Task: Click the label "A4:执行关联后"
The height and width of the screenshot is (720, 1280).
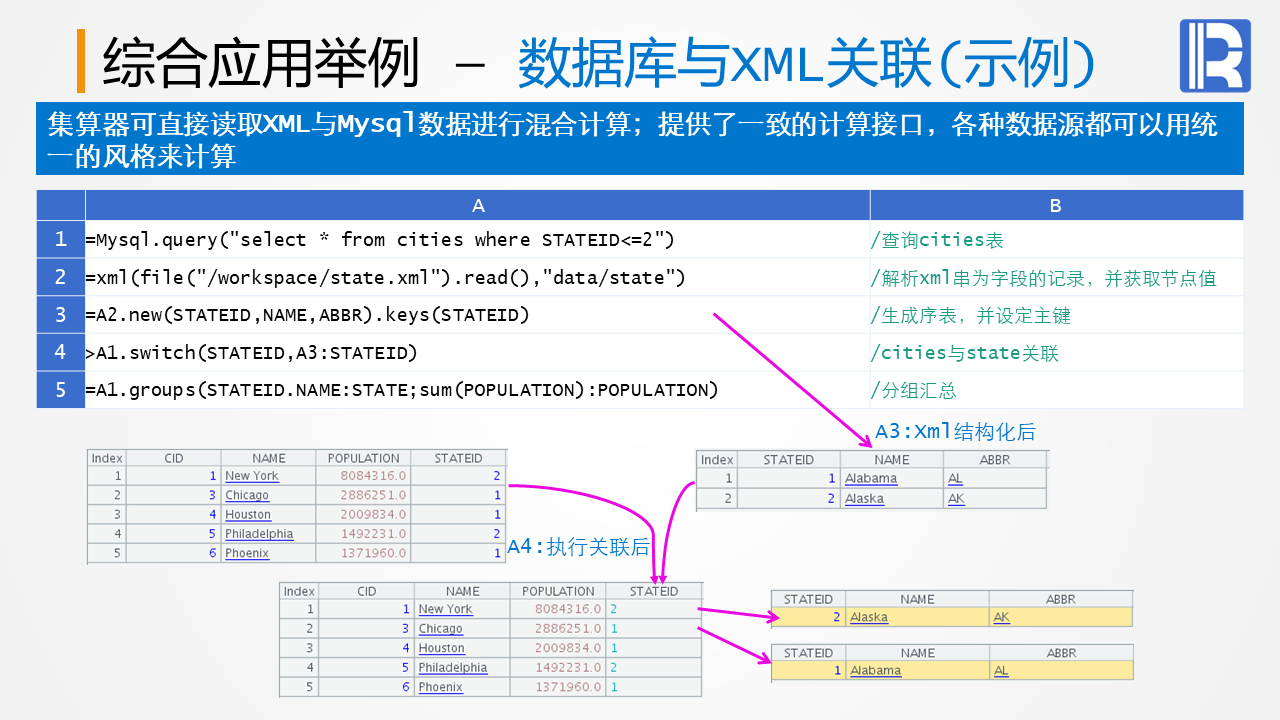Action: point(578,547)
